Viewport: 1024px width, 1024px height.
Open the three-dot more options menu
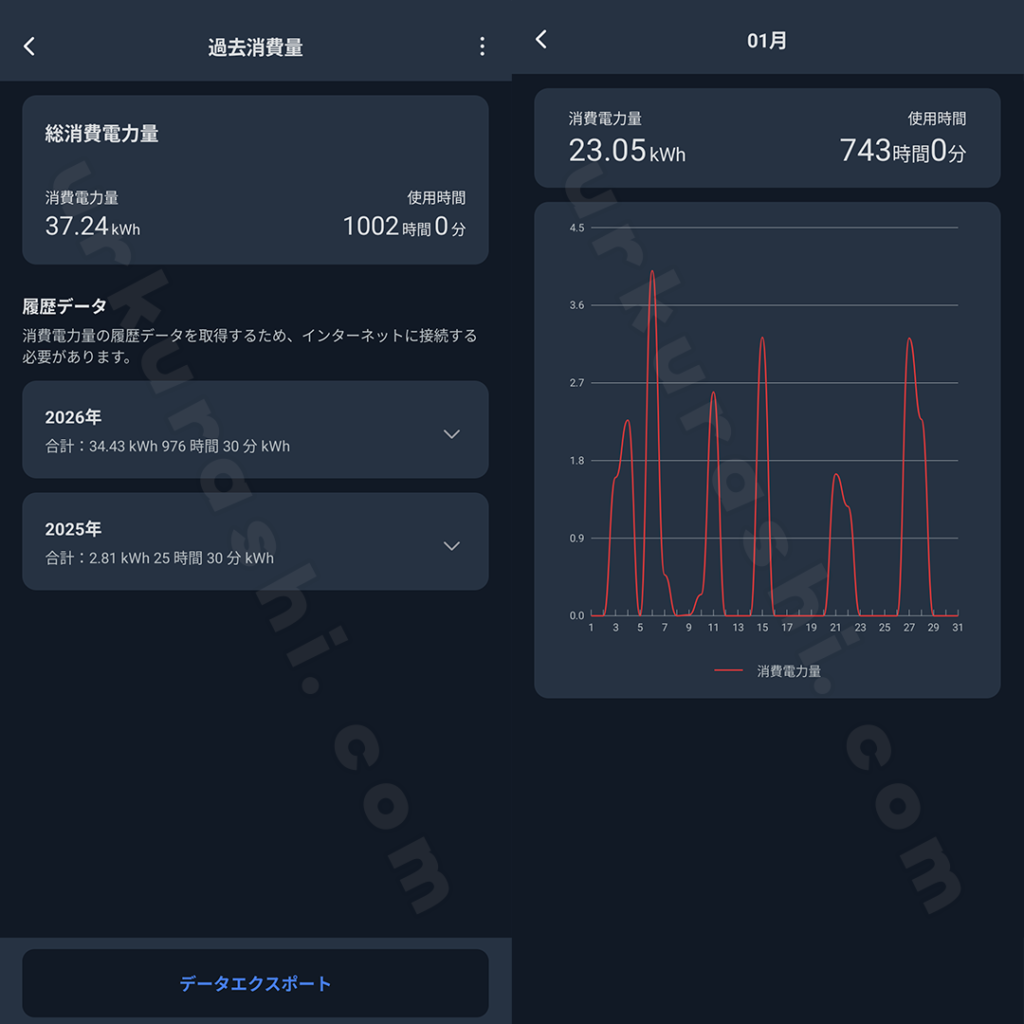click(x=482, y=46)
